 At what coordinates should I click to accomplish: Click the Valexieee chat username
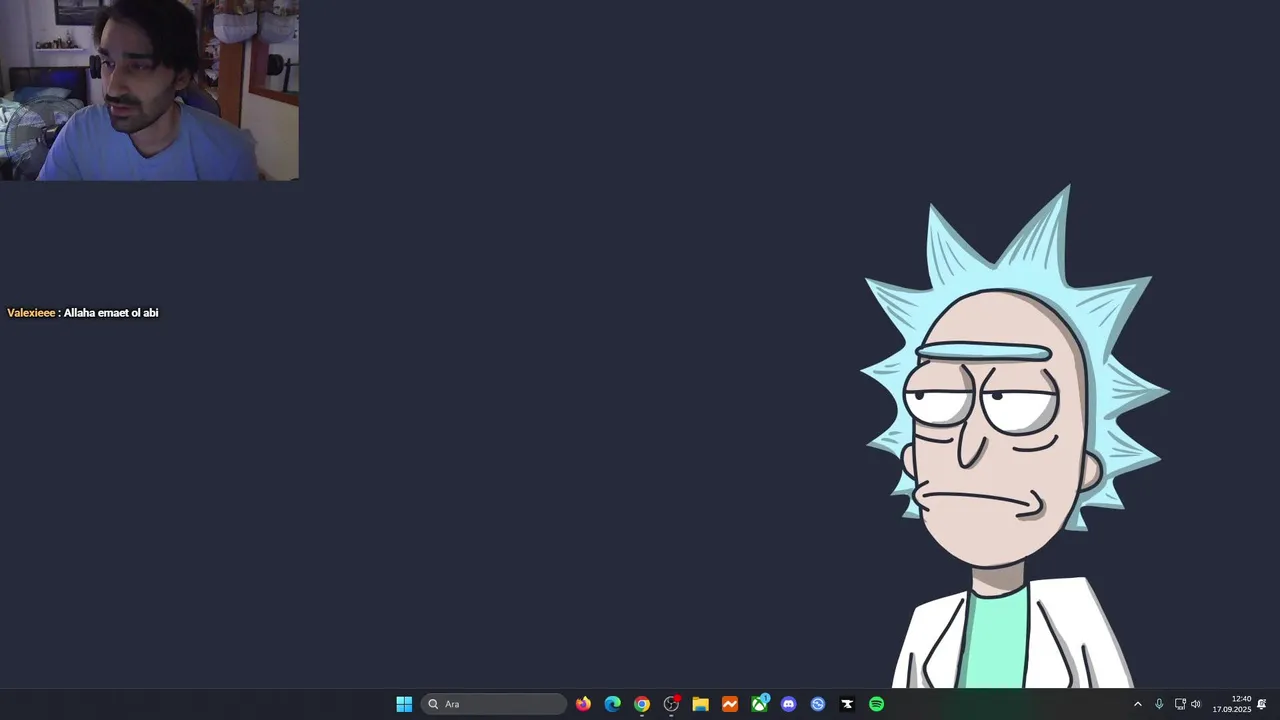[x=31, y=313]
